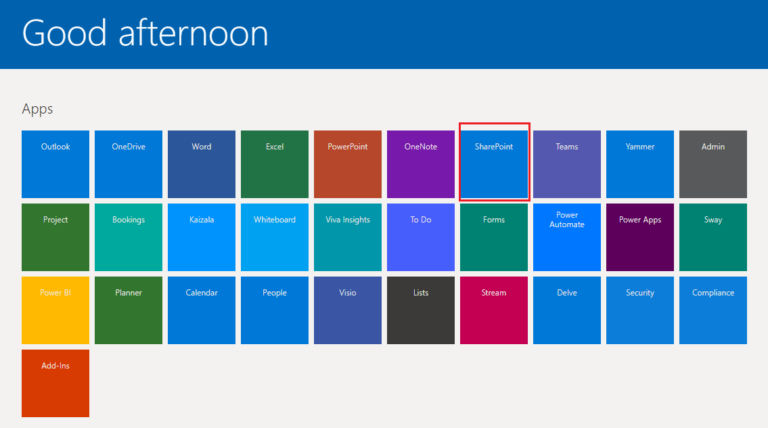
Task: Open the Compliance center tile
Action: tap(713, 310)
